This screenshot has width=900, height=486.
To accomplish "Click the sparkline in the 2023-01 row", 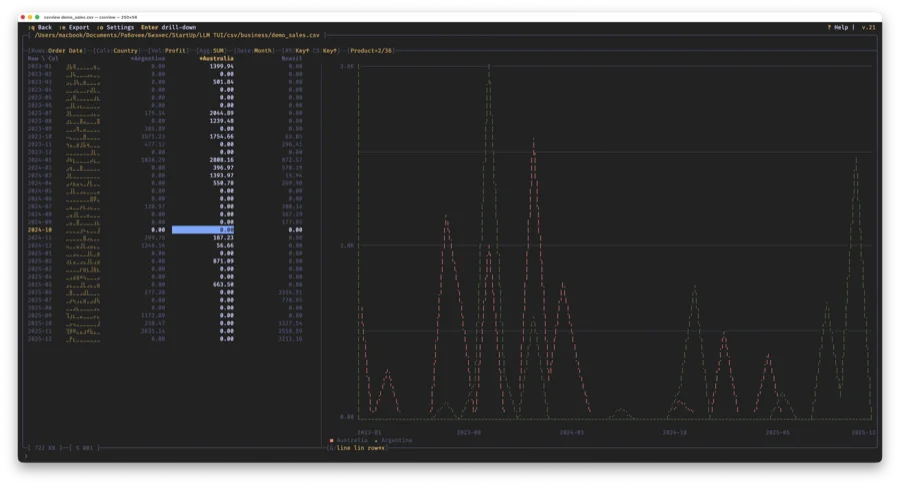I will [x=84, y=66].
